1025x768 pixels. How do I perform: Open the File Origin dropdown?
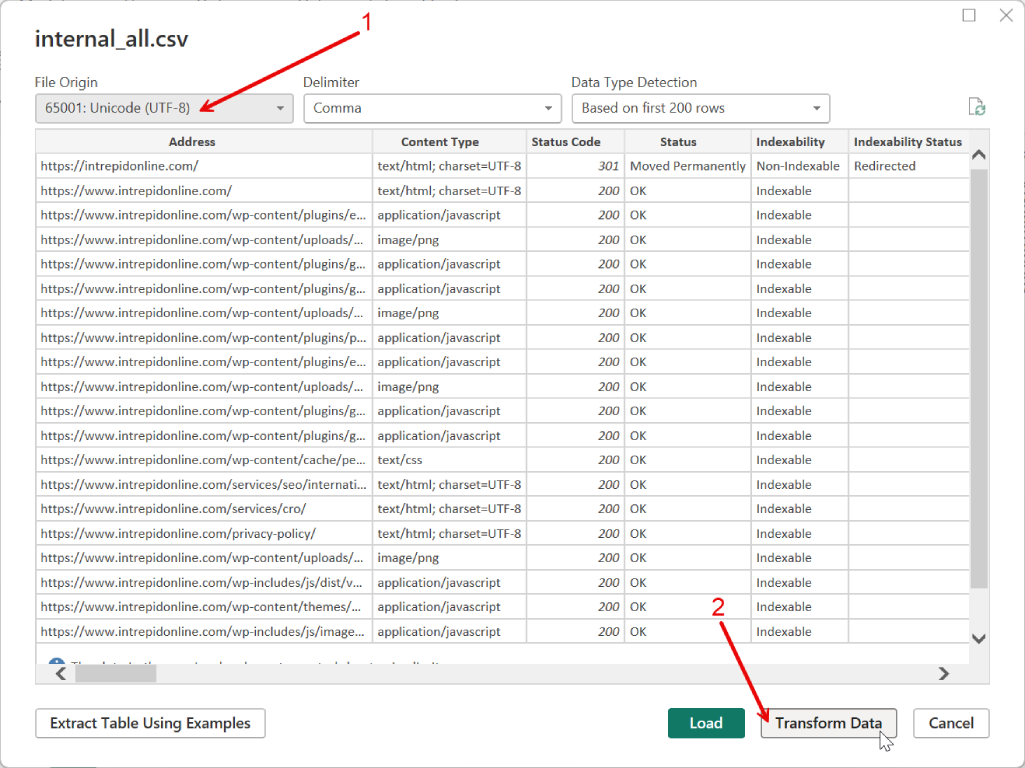[x=164, y=109]
